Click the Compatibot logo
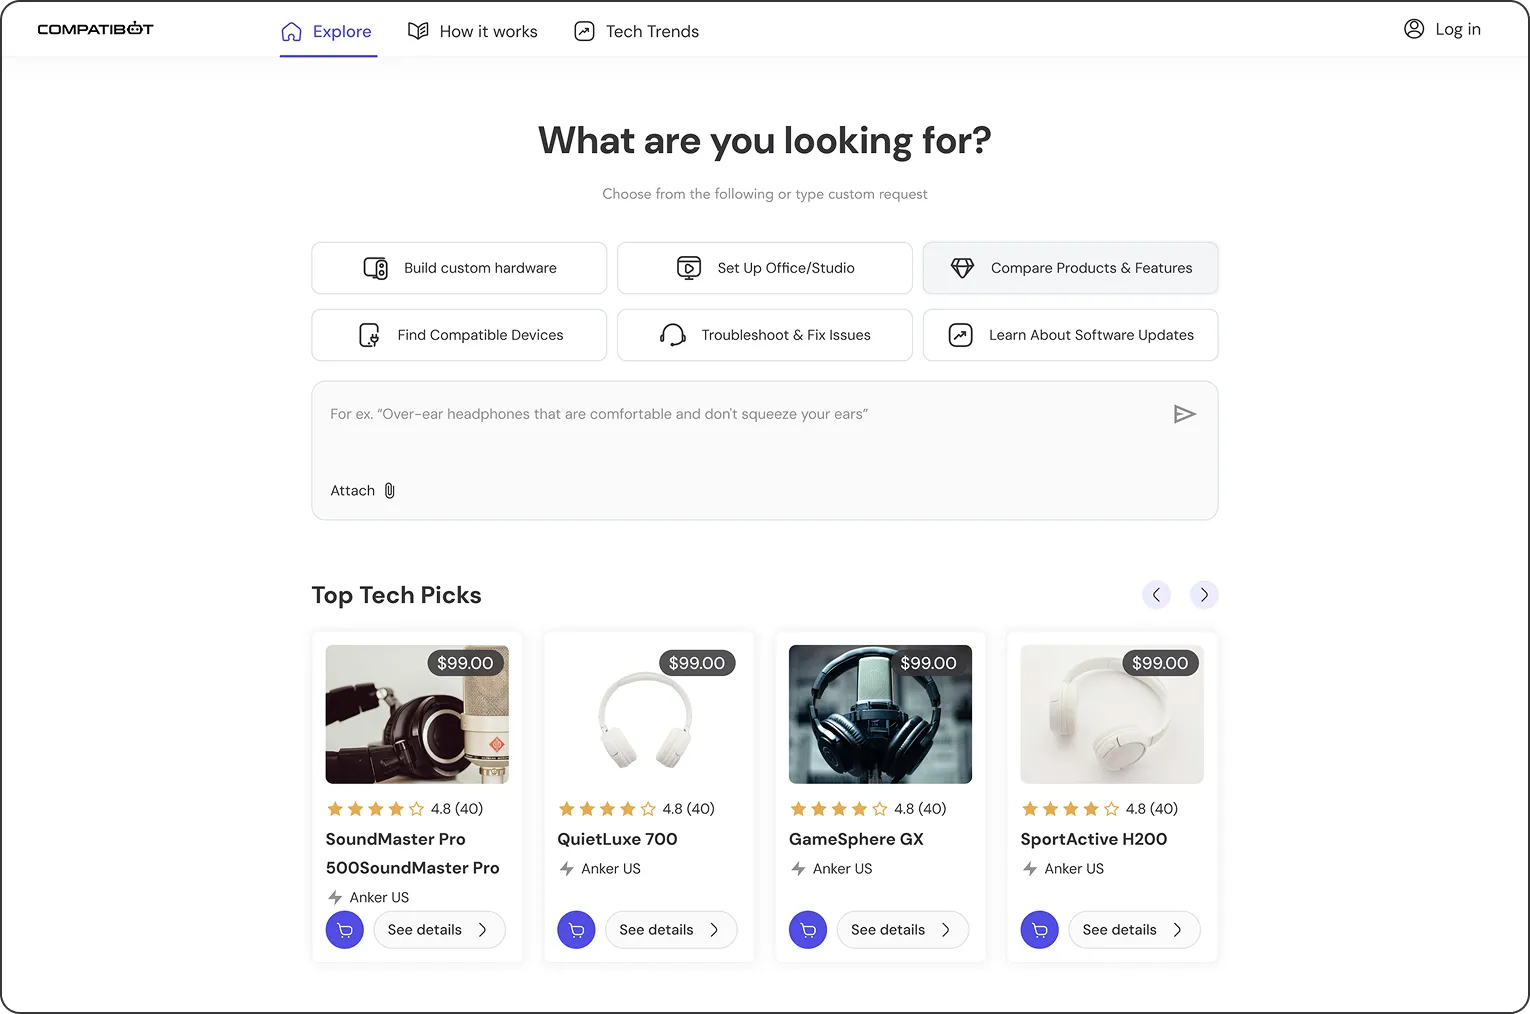The width and height of the screenshot is (1530, 1014). [x=95, y=29]
